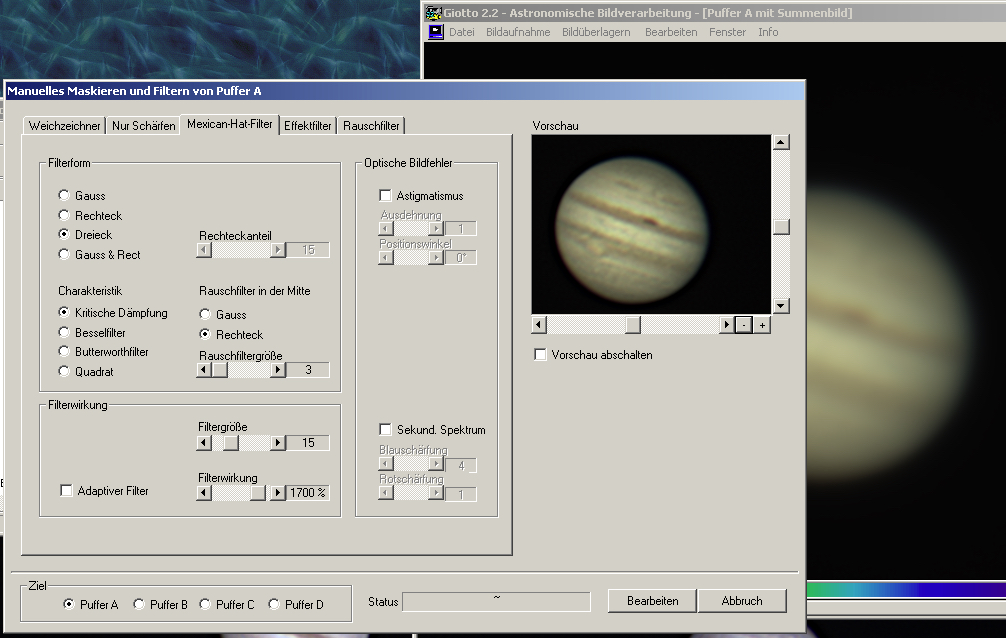The height and width of the screenshot is (638, 1006).
Task: Open Bildaufnahme menu in Giotto window
Action: click(518, 32)
